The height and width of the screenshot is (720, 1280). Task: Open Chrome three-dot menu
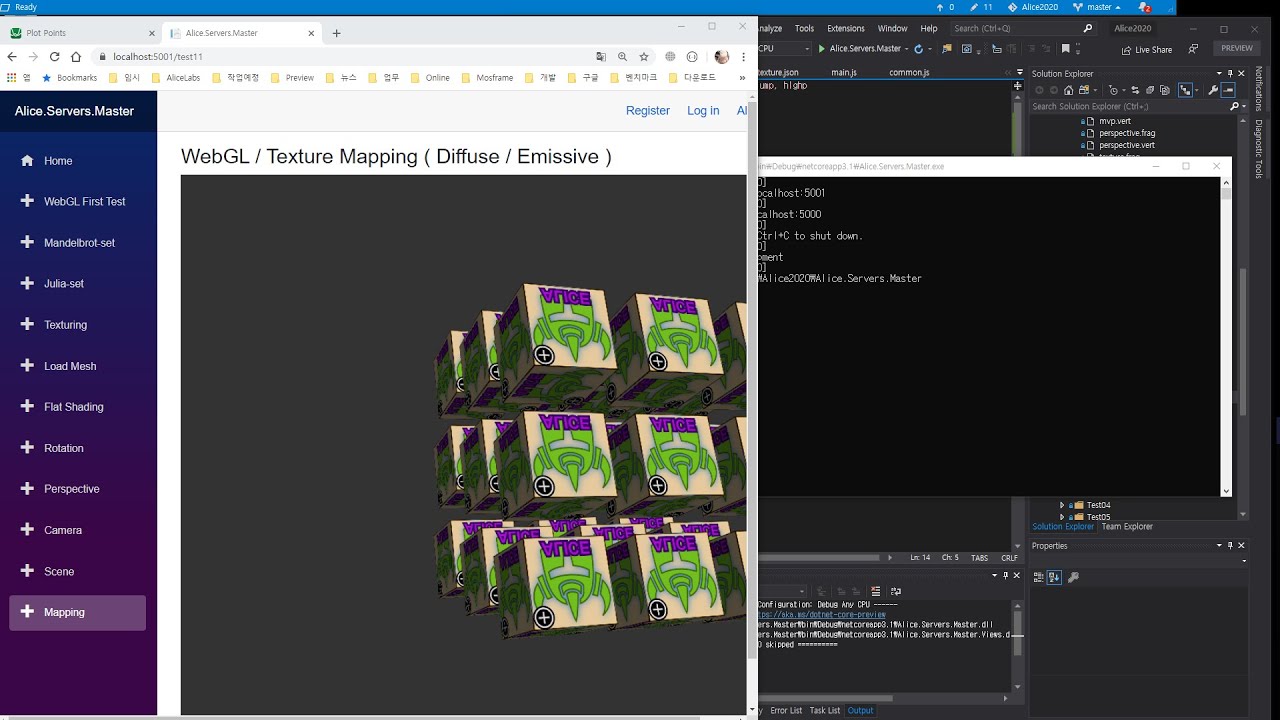[x=743, y=57]
